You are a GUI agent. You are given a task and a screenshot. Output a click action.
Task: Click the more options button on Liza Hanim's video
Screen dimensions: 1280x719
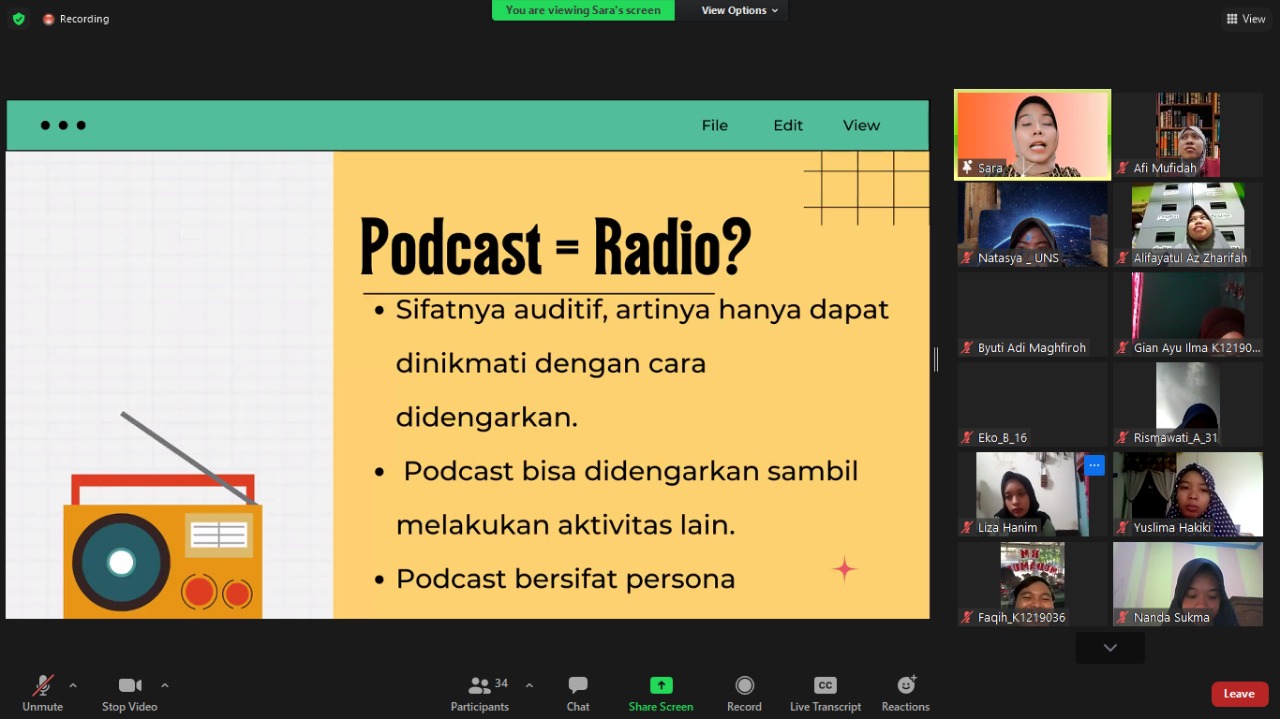coord(1094,465)
